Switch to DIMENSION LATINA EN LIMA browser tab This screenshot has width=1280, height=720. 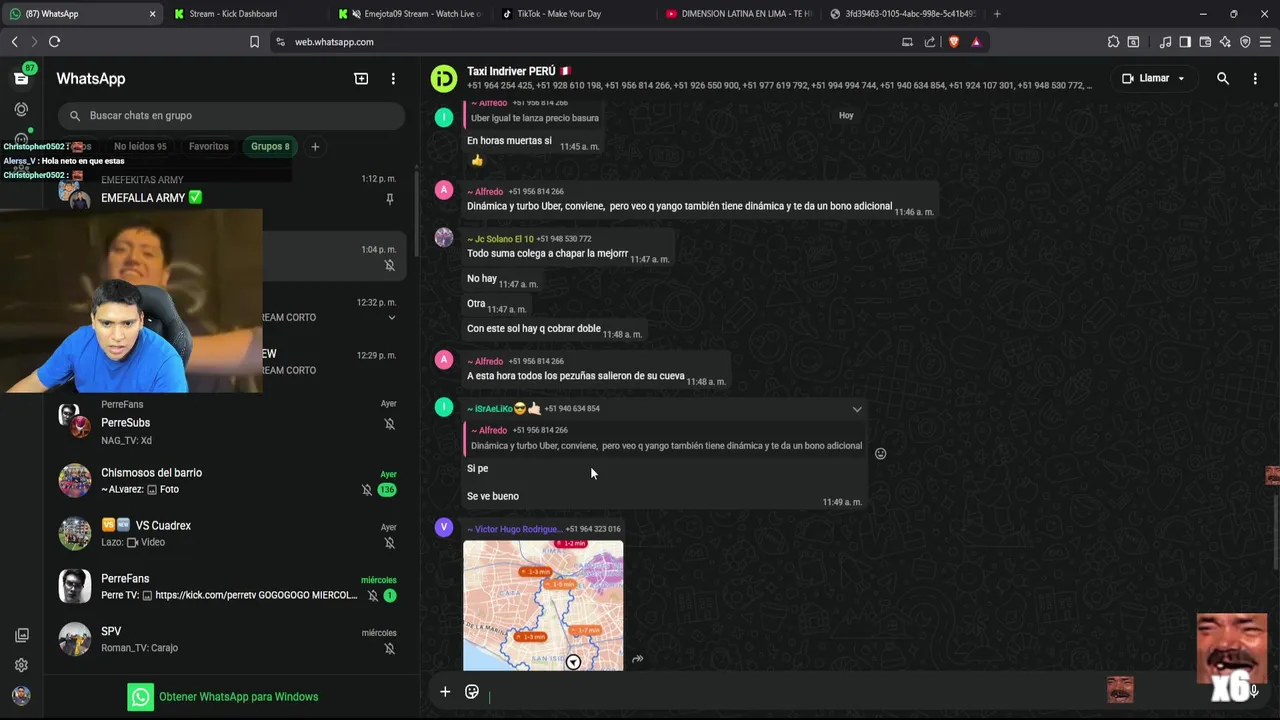coord(739,14)
